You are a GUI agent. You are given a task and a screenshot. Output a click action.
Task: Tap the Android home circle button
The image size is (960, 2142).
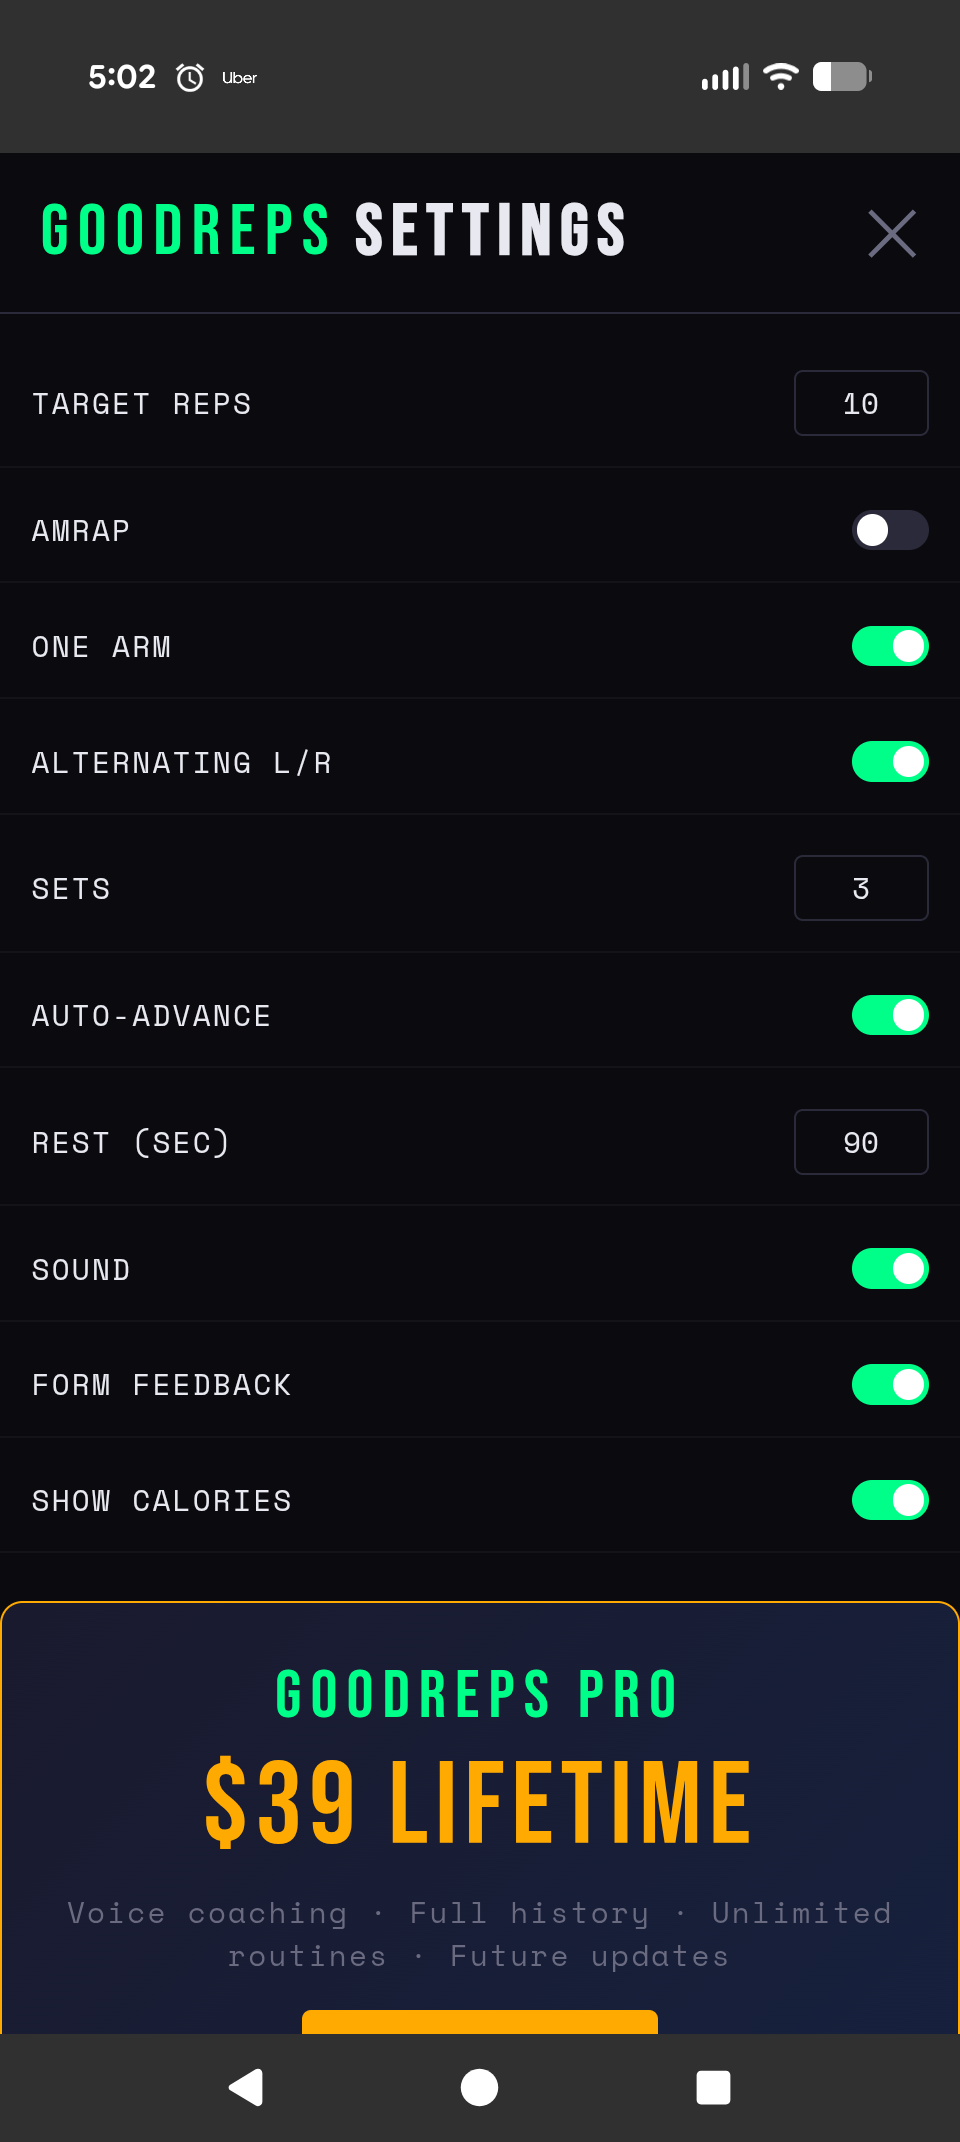tap(479, 2087)
